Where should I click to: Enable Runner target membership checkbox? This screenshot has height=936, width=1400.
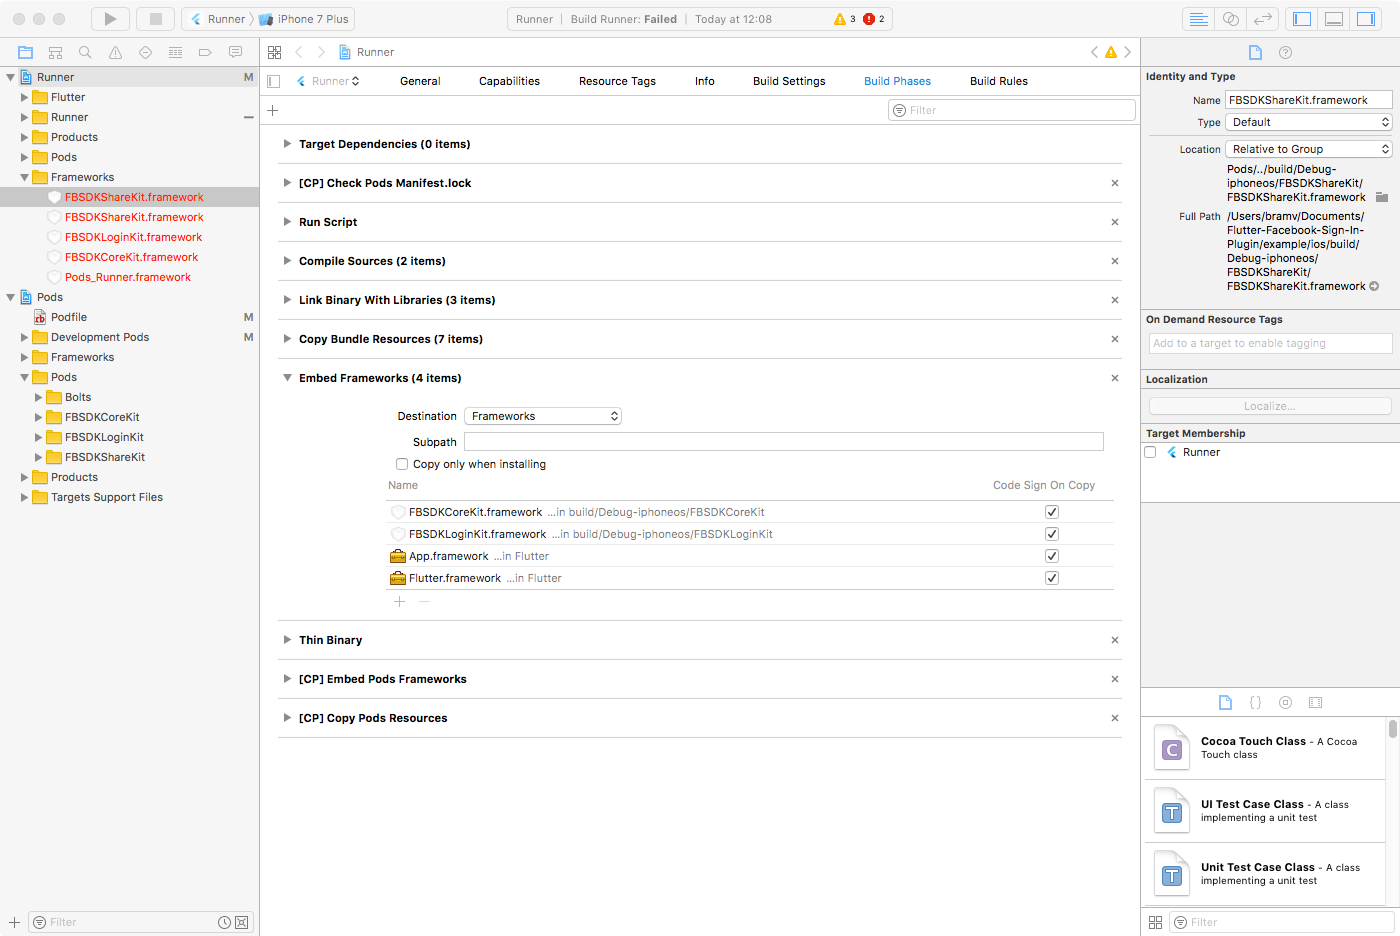pyautogui.click(x=1150, y=452)
